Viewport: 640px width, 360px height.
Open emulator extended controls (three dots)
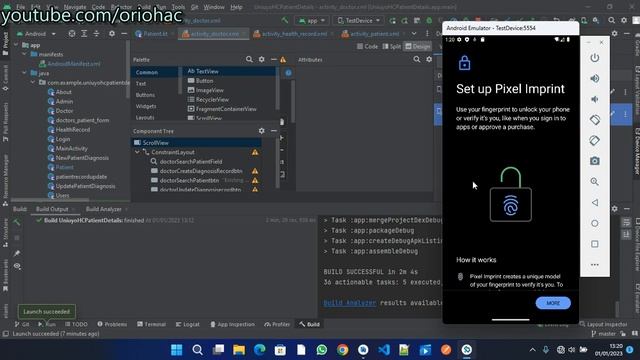click(595, 264)
